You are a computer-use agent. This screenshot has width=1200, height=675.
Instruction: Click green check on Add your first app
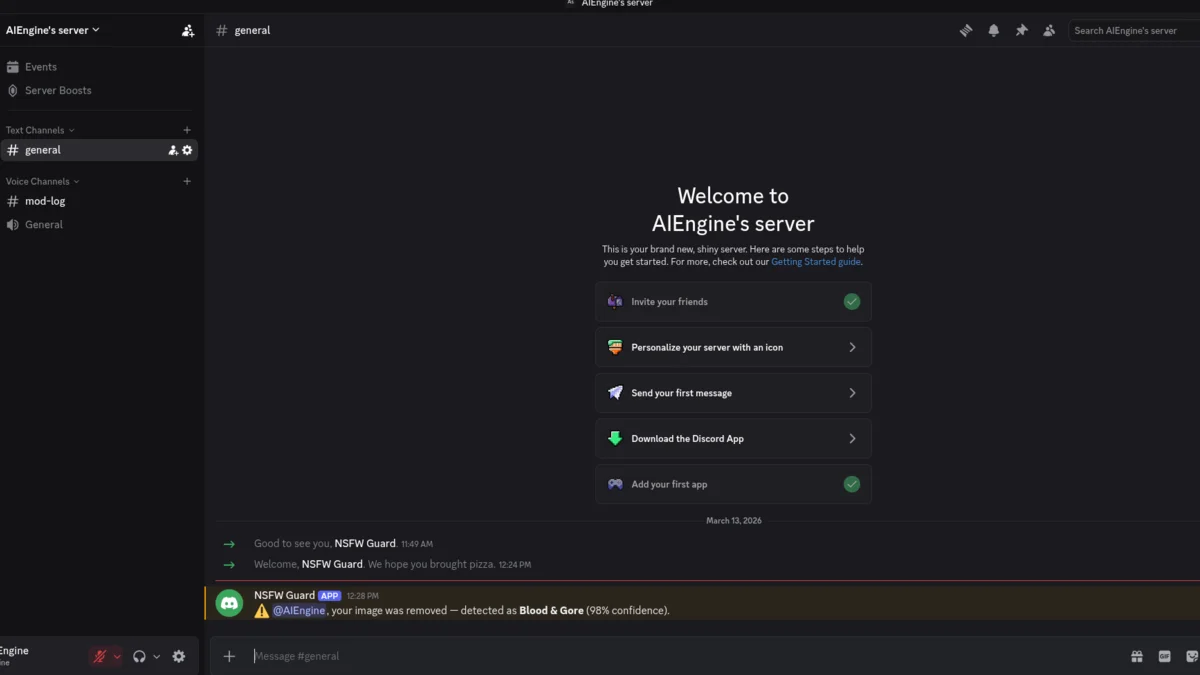(852, 484)
